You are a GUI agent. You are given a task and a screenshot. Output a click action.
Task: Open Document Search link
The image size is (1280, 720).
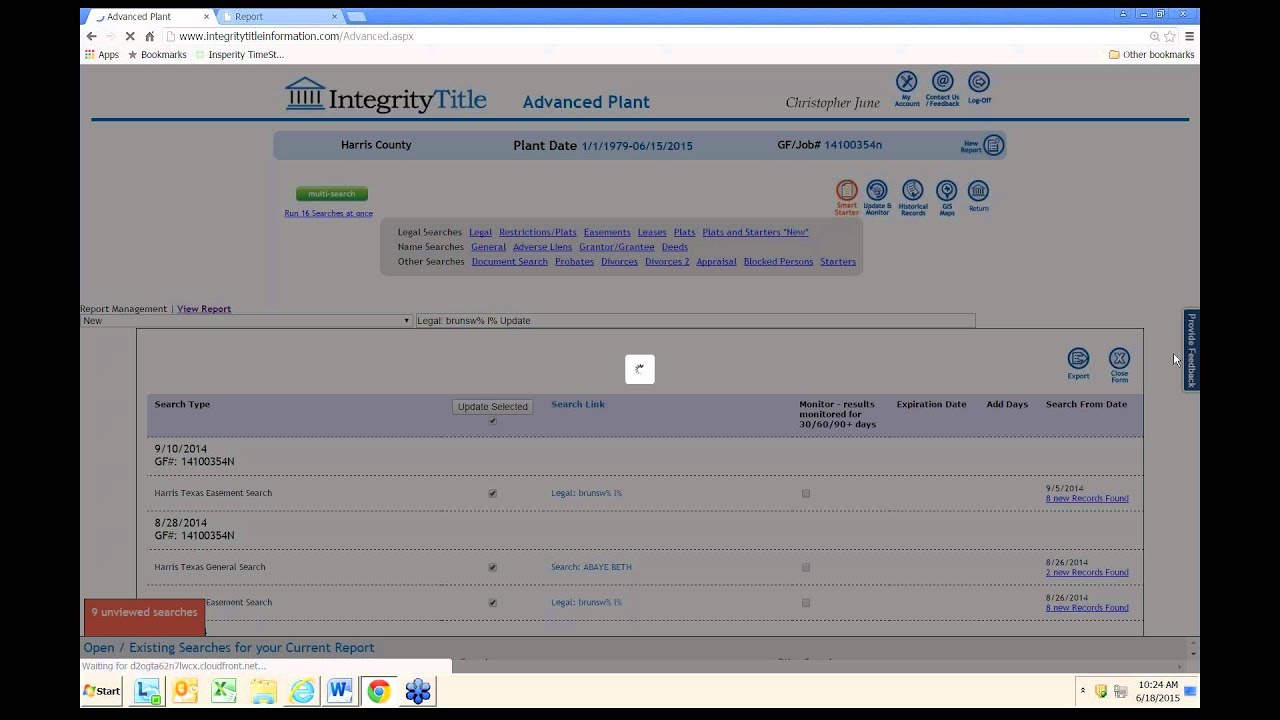tap(510, 262)
